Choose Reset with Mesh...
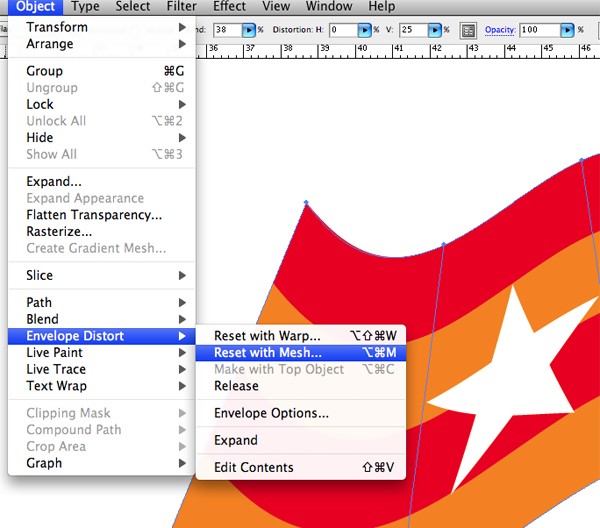 (301, 352)
